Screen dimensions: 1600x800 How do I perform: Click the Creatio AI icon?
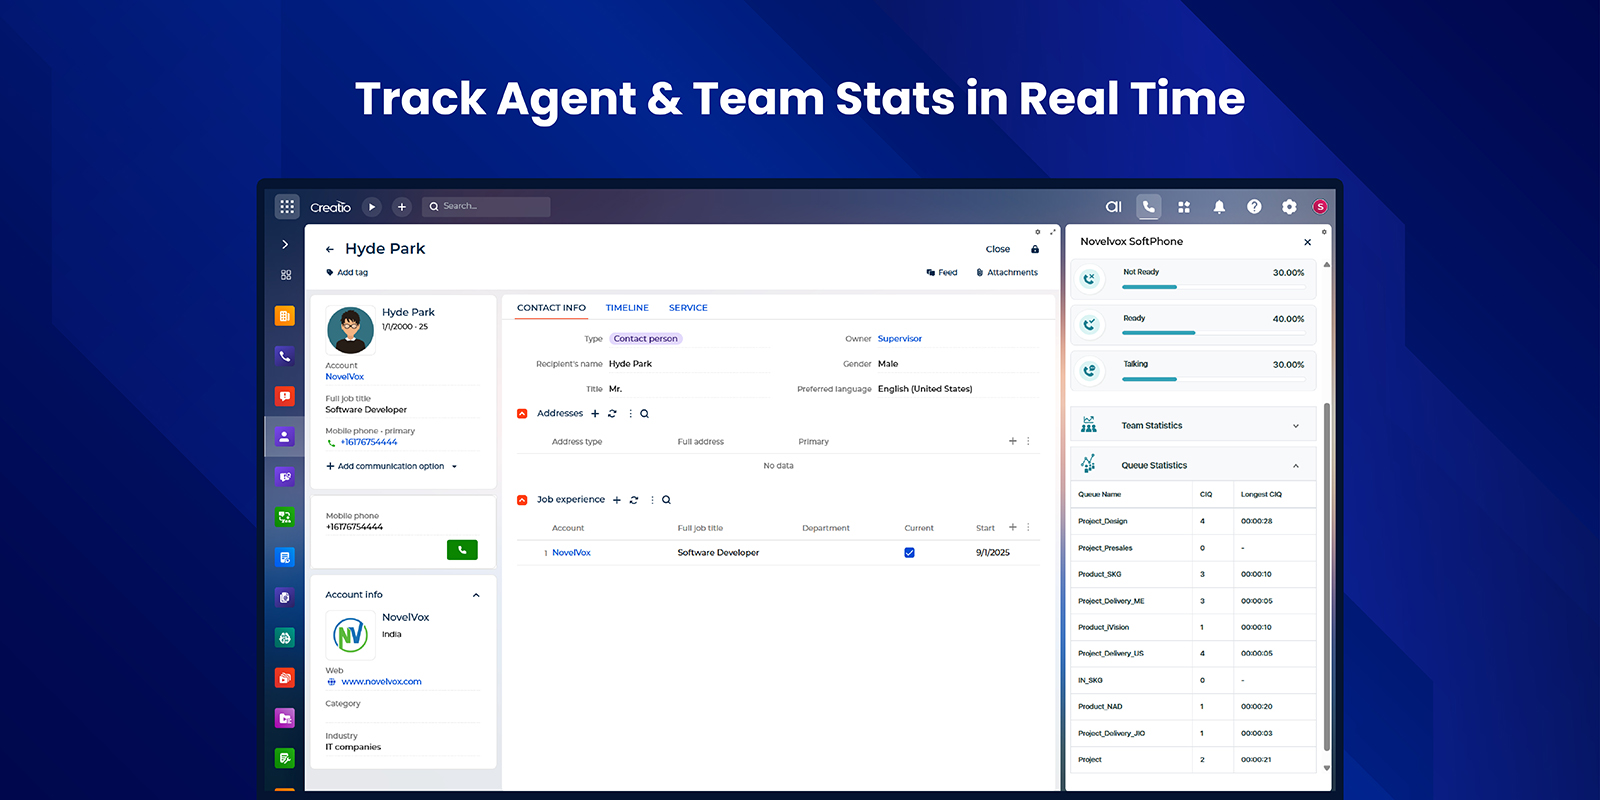(1113, 206)
